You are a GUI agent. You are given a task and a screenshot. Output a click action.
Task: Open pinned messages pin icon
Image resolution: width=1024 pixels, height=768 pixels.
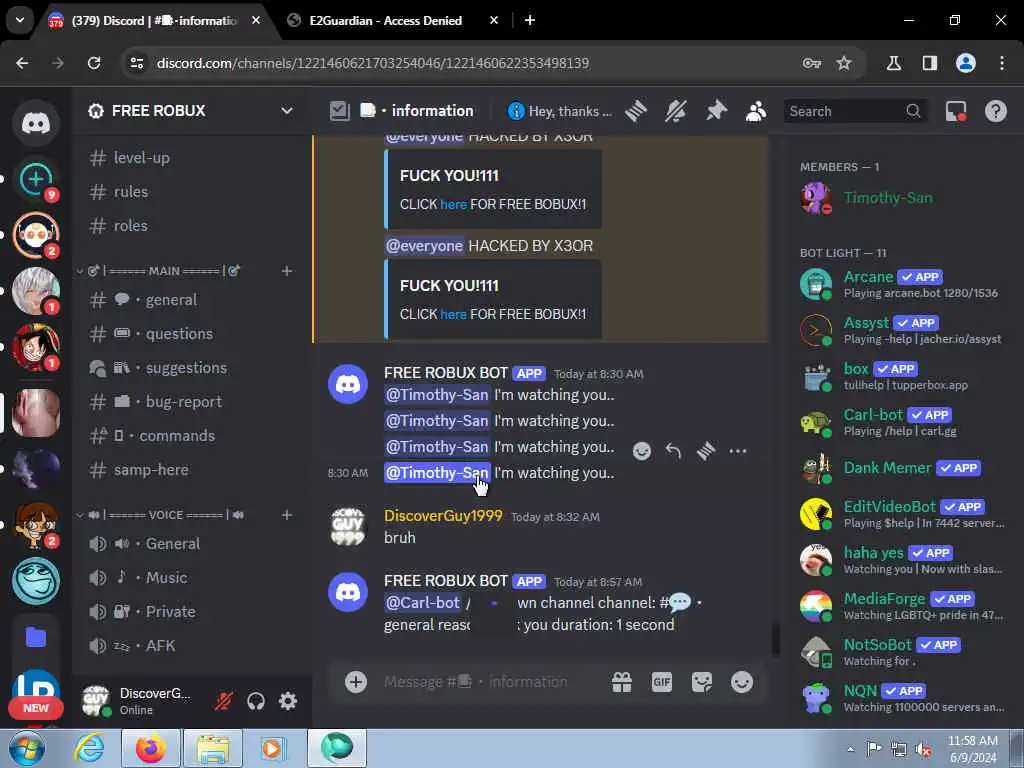[716, 111]
